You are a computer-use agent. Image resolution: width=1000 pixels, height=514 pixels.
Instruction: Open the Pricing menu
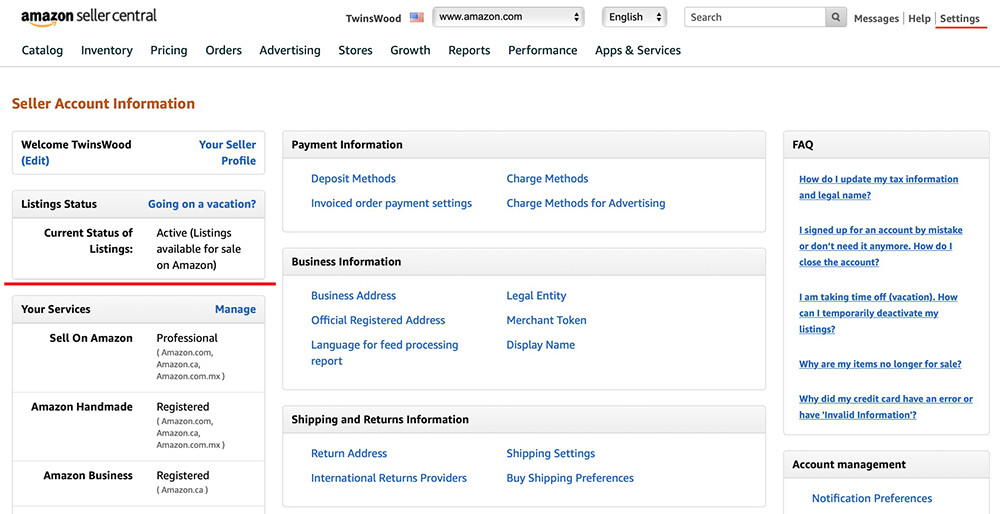[169, 50]
